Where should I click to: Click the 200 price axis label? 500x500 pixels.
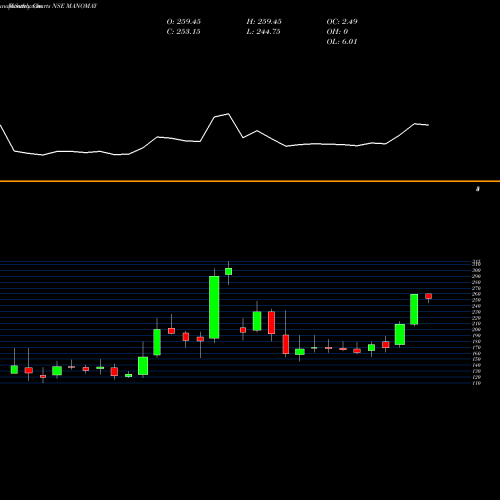click(x=476, y=330)
